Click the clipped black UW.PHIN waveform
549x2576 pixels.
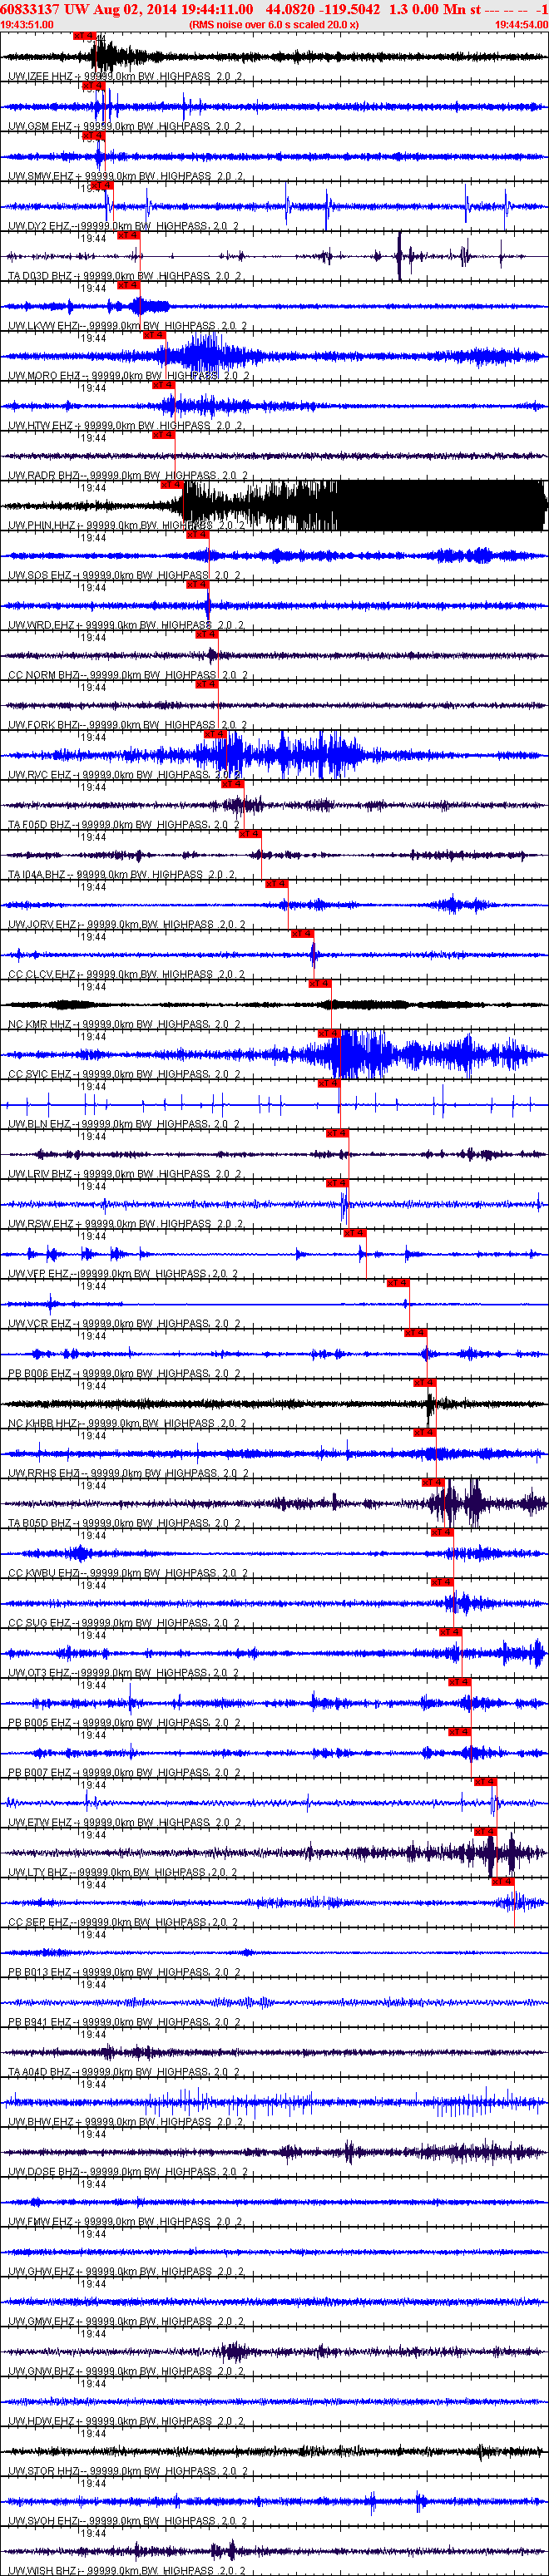tap(400, 505)
